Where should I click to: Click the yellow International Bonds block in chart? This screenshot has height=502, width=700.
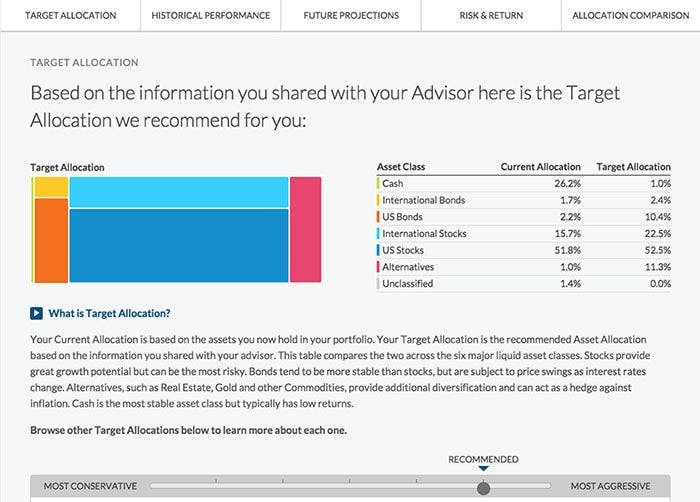point(51,187)
